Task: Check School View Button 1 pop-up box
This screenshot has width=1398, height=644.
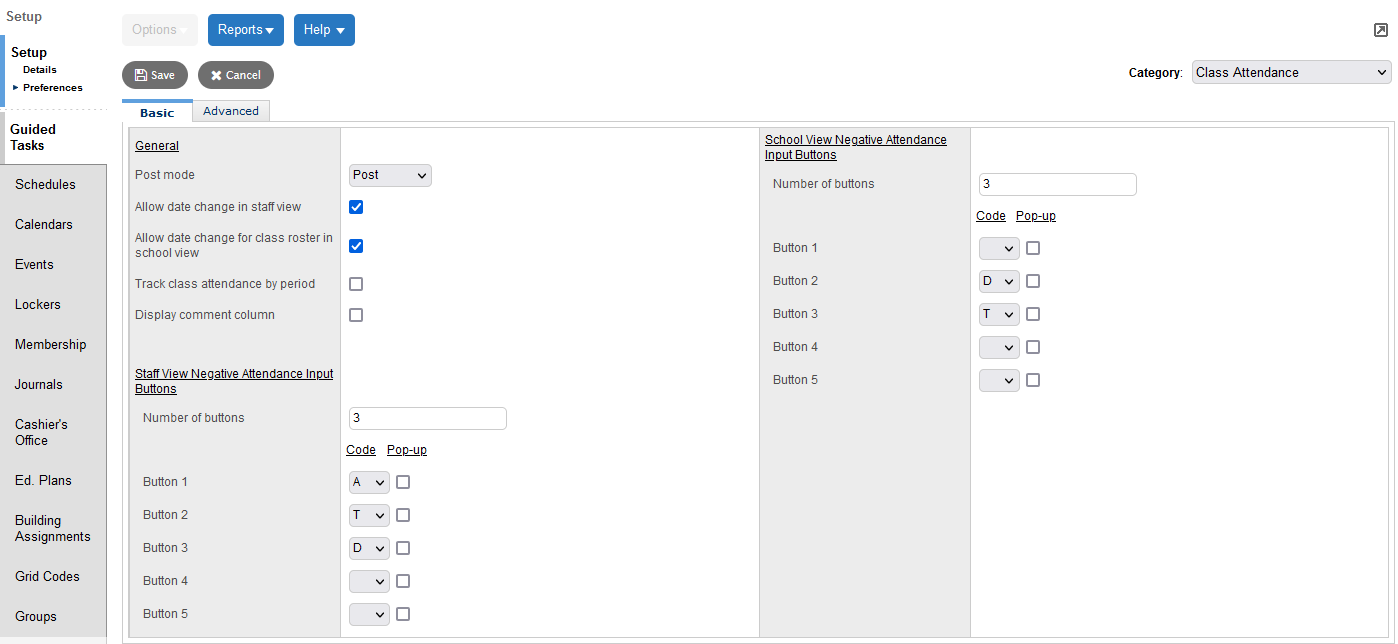Action: [1033, 248]
